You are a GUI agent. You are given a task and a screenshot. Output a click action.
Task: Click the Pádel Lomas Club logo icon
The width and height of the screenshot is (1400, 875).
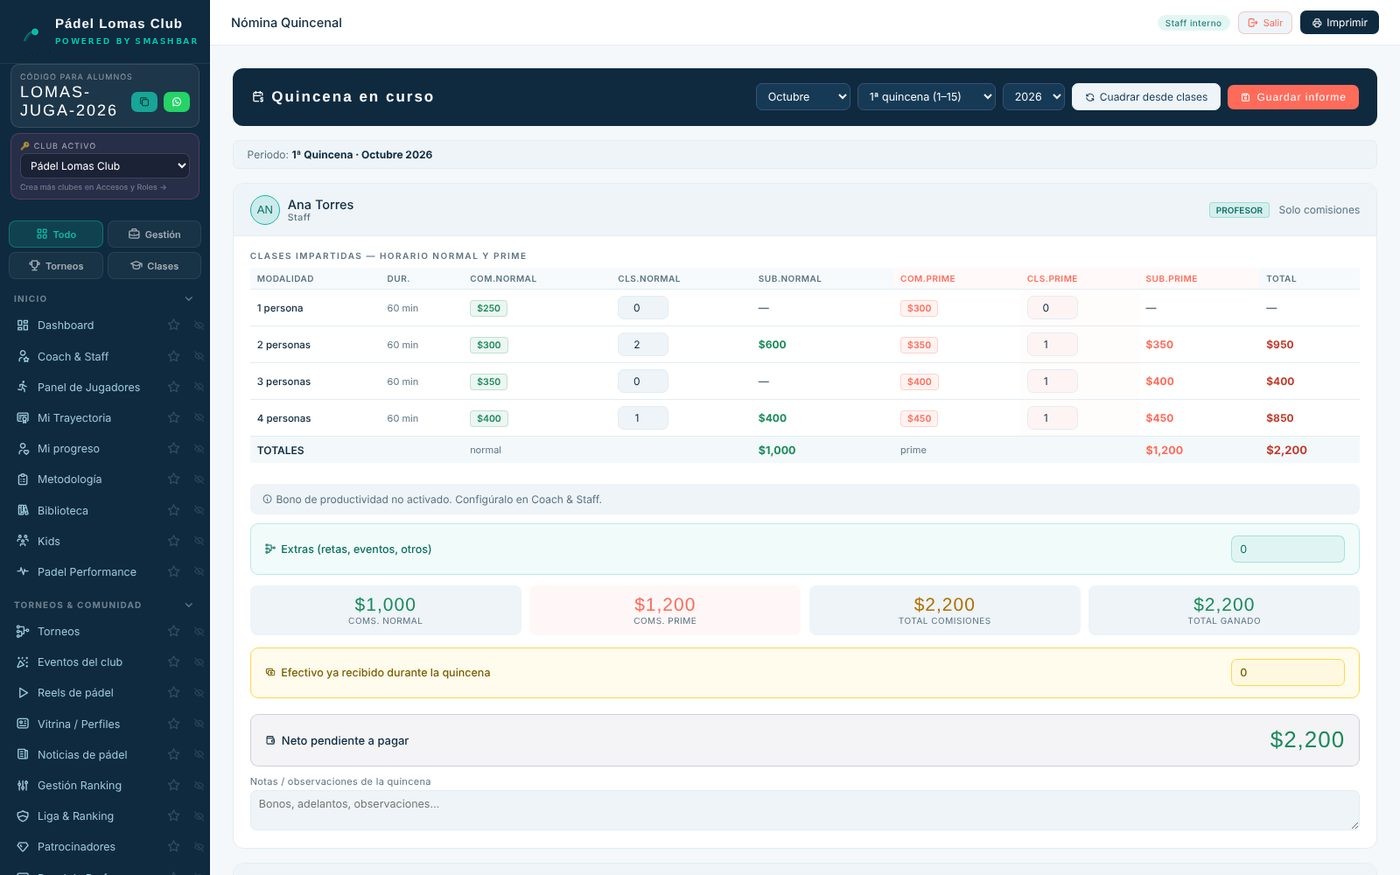tap(32, 32)
